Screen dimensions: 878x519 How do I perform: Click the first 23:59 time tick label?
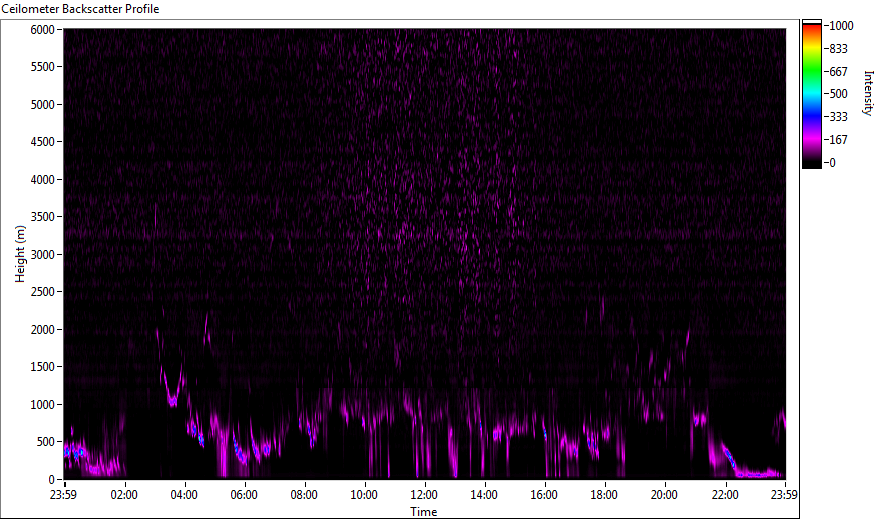click(63, 495)
